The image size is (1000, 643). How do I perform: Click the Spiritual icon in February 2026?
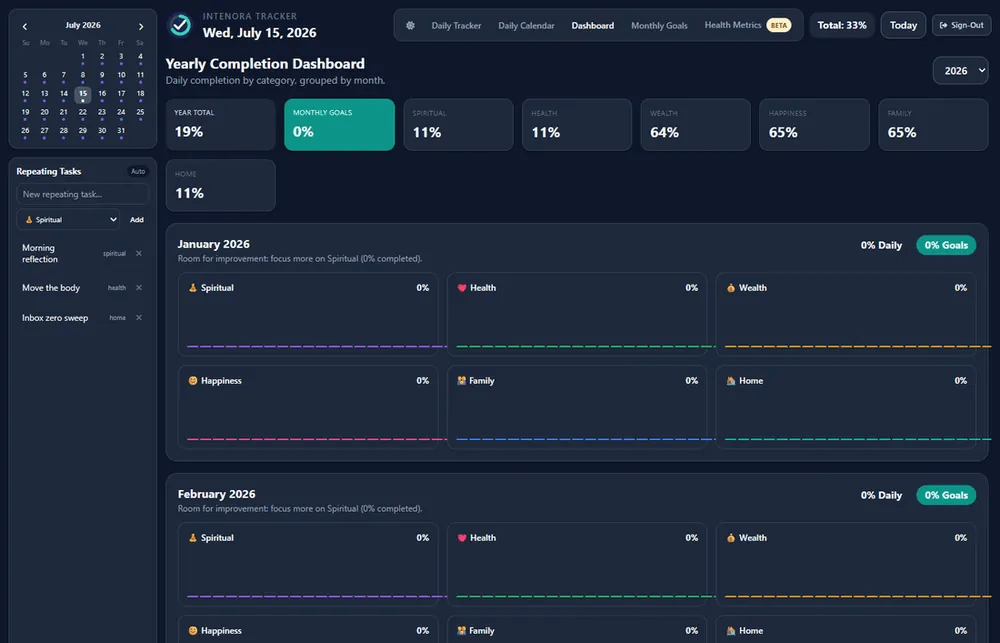(193, 538)
